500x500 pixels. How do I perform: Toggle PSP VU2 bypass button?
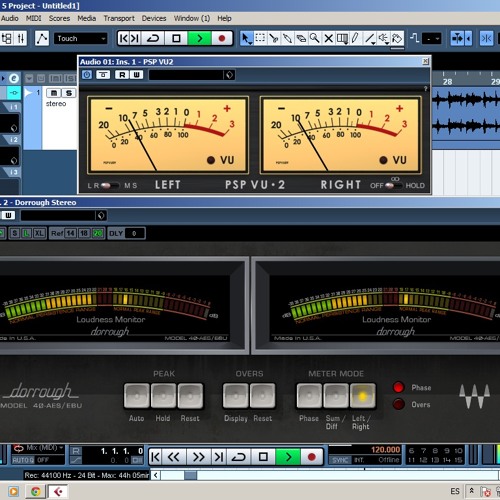click(103, 75)
